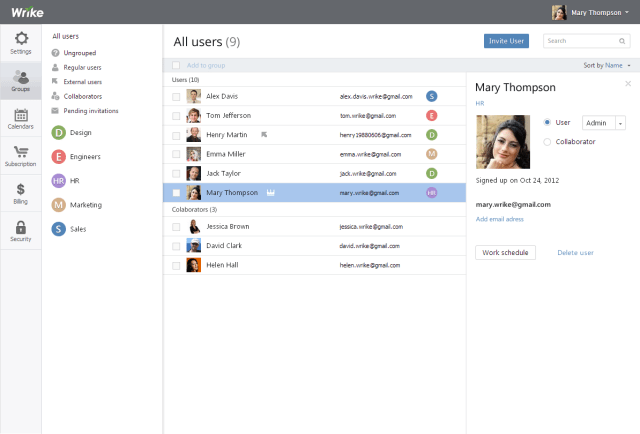Tick the select-all checkbox near Add to group
Screen dimensions: 640x434
[176, 65]
